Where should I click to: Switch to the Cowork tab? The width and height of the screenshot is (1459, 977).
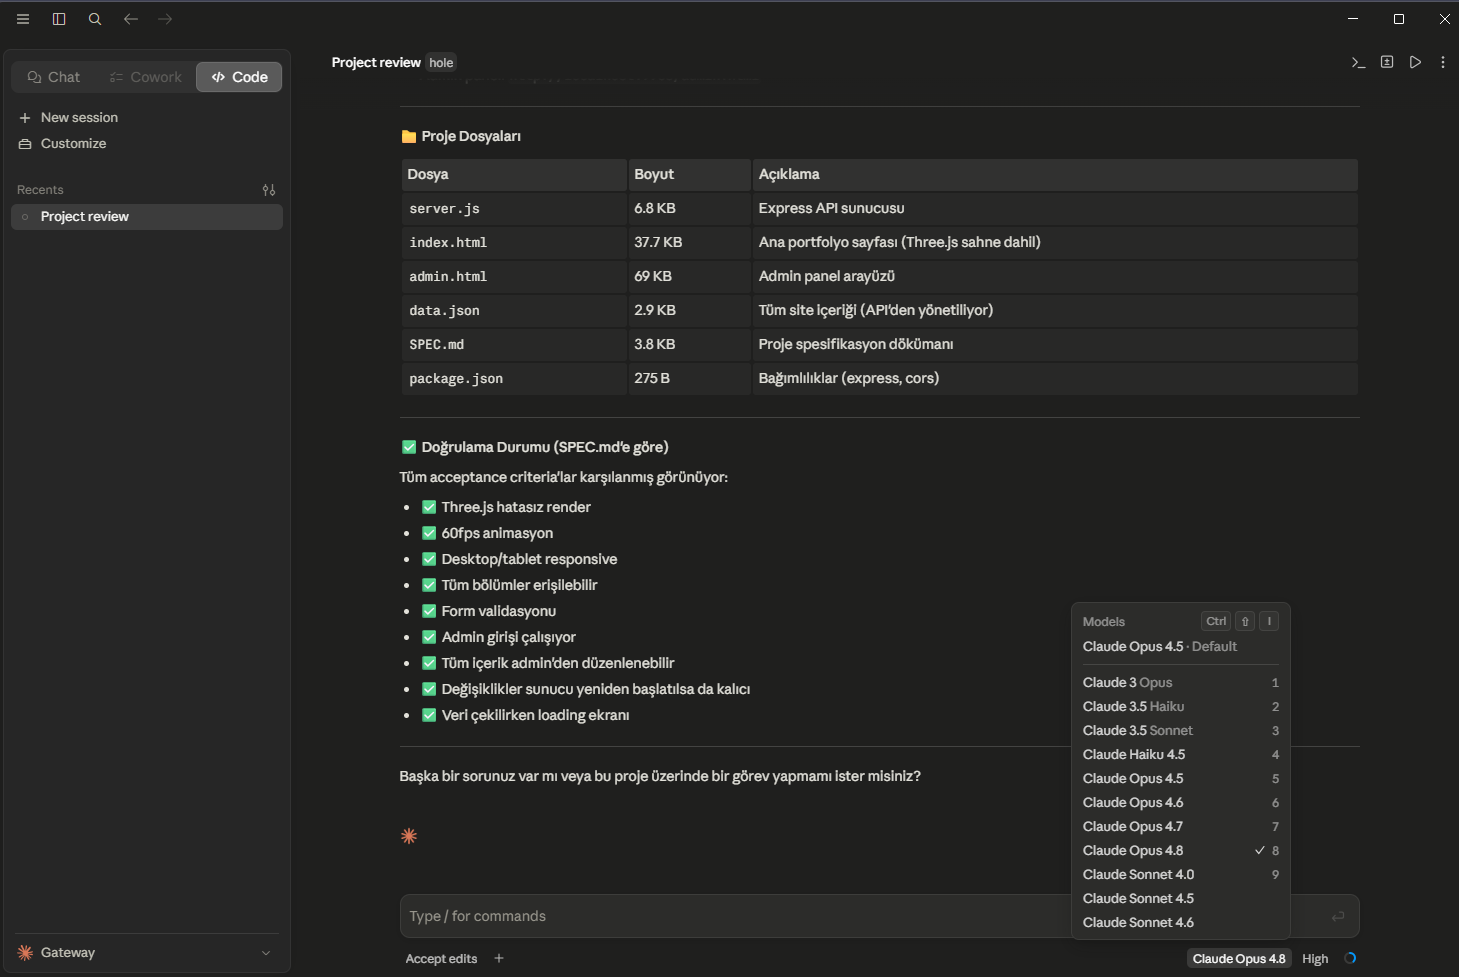point(146,77)
